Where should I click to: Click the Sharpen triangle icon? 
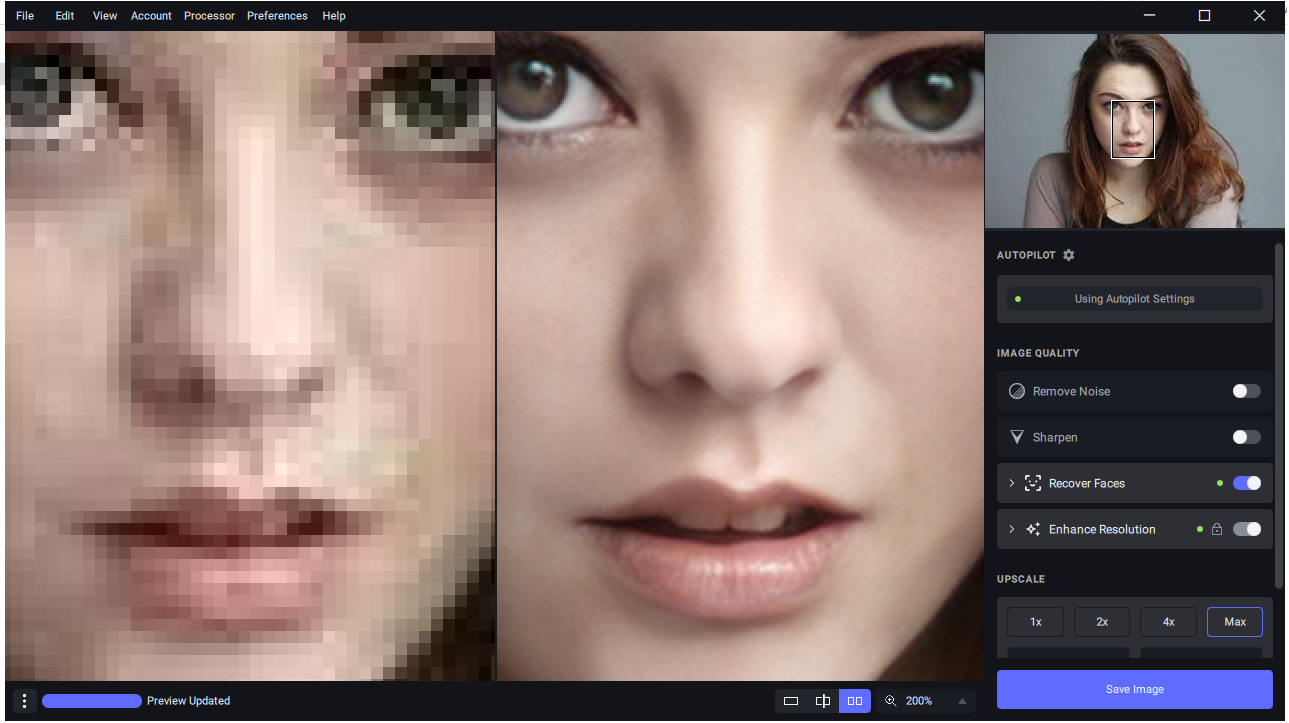pos(1017,437)
